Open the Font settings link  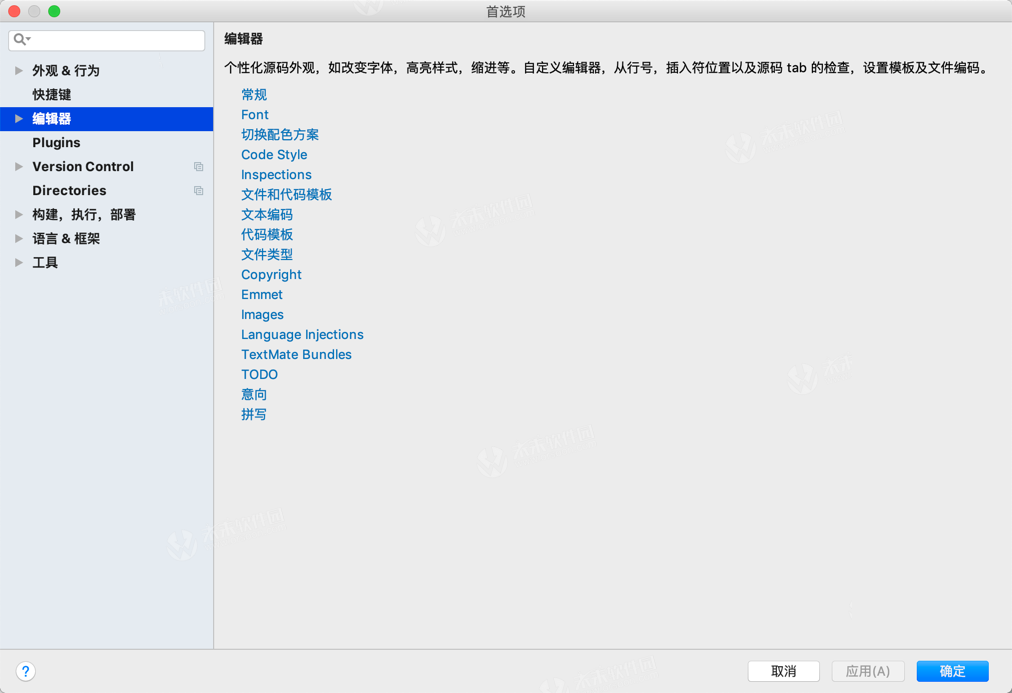point(254,115)
